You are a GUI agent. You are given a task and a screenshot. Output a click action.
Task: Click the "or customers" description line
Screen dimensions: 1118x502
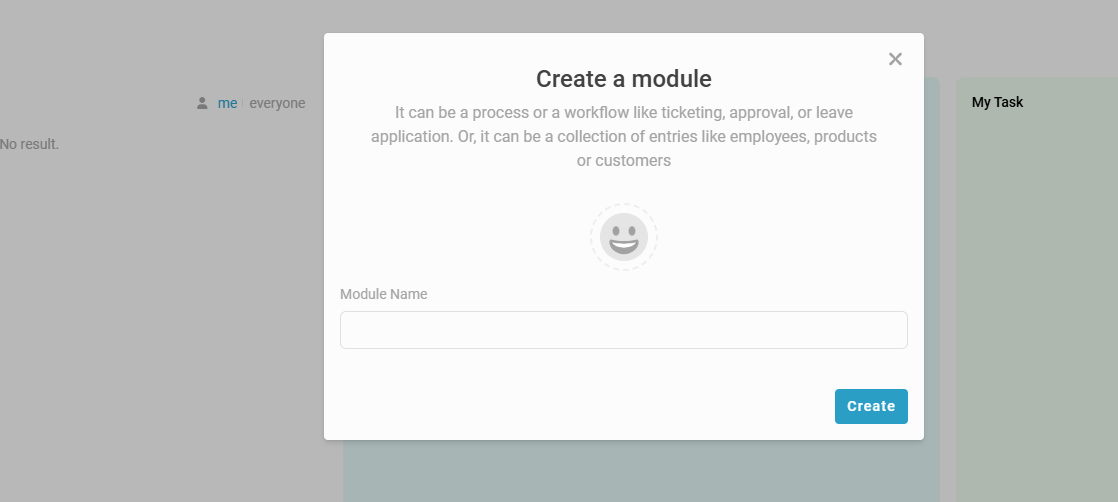click(623, 160)
